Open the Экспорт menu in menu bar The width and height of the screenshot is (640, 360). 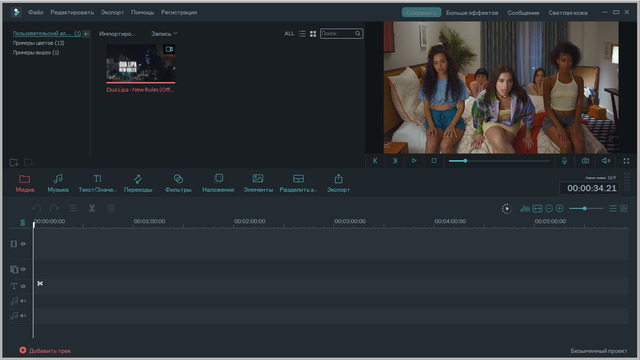[112, 13]
